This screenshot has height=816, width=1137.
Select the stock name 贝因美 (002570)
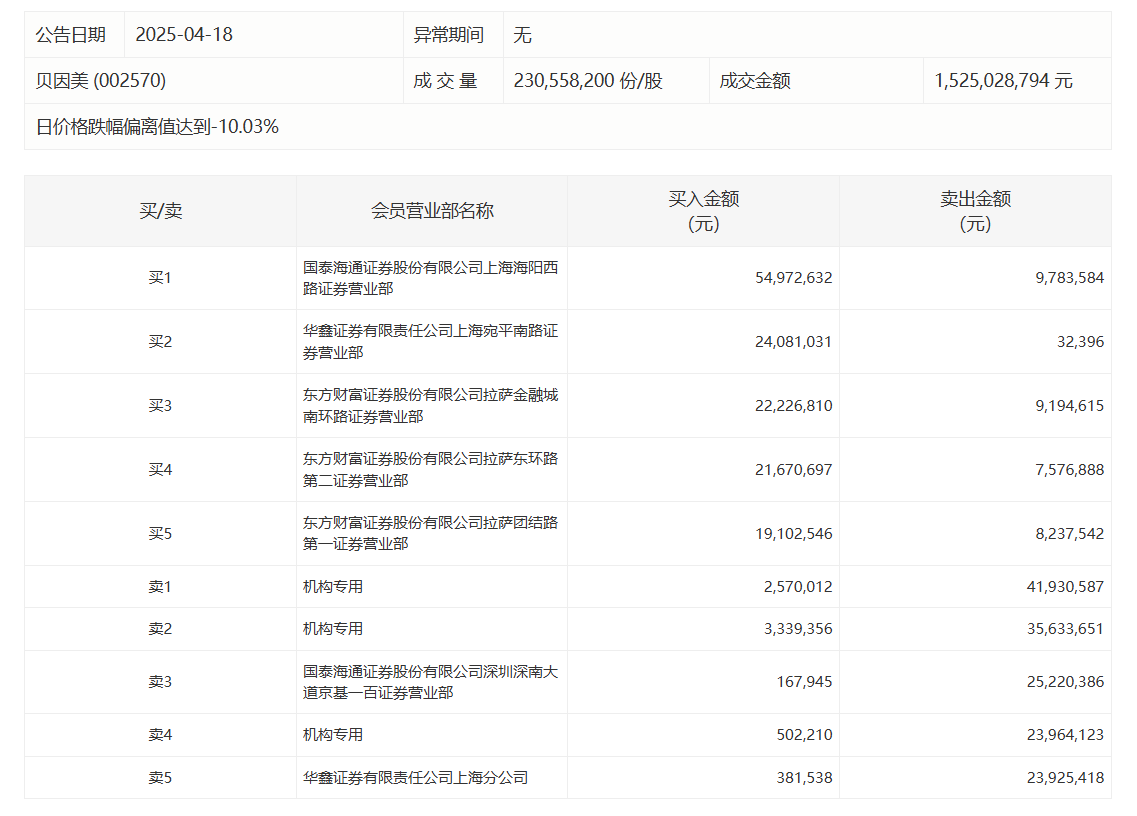point(101,81)
